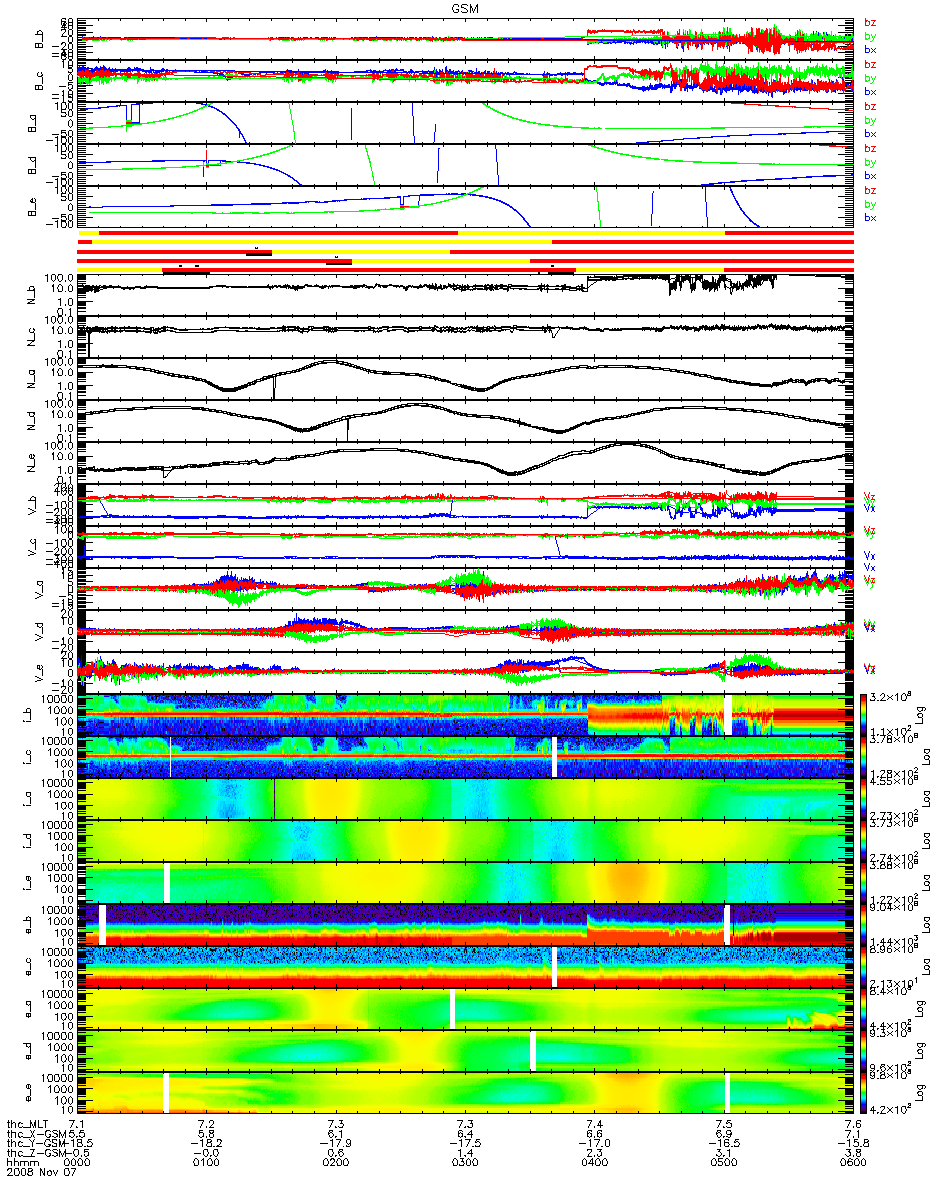
Task: Click the red bz legend of B_b panel
Action: pyautogui.click(x=871, y=23)
